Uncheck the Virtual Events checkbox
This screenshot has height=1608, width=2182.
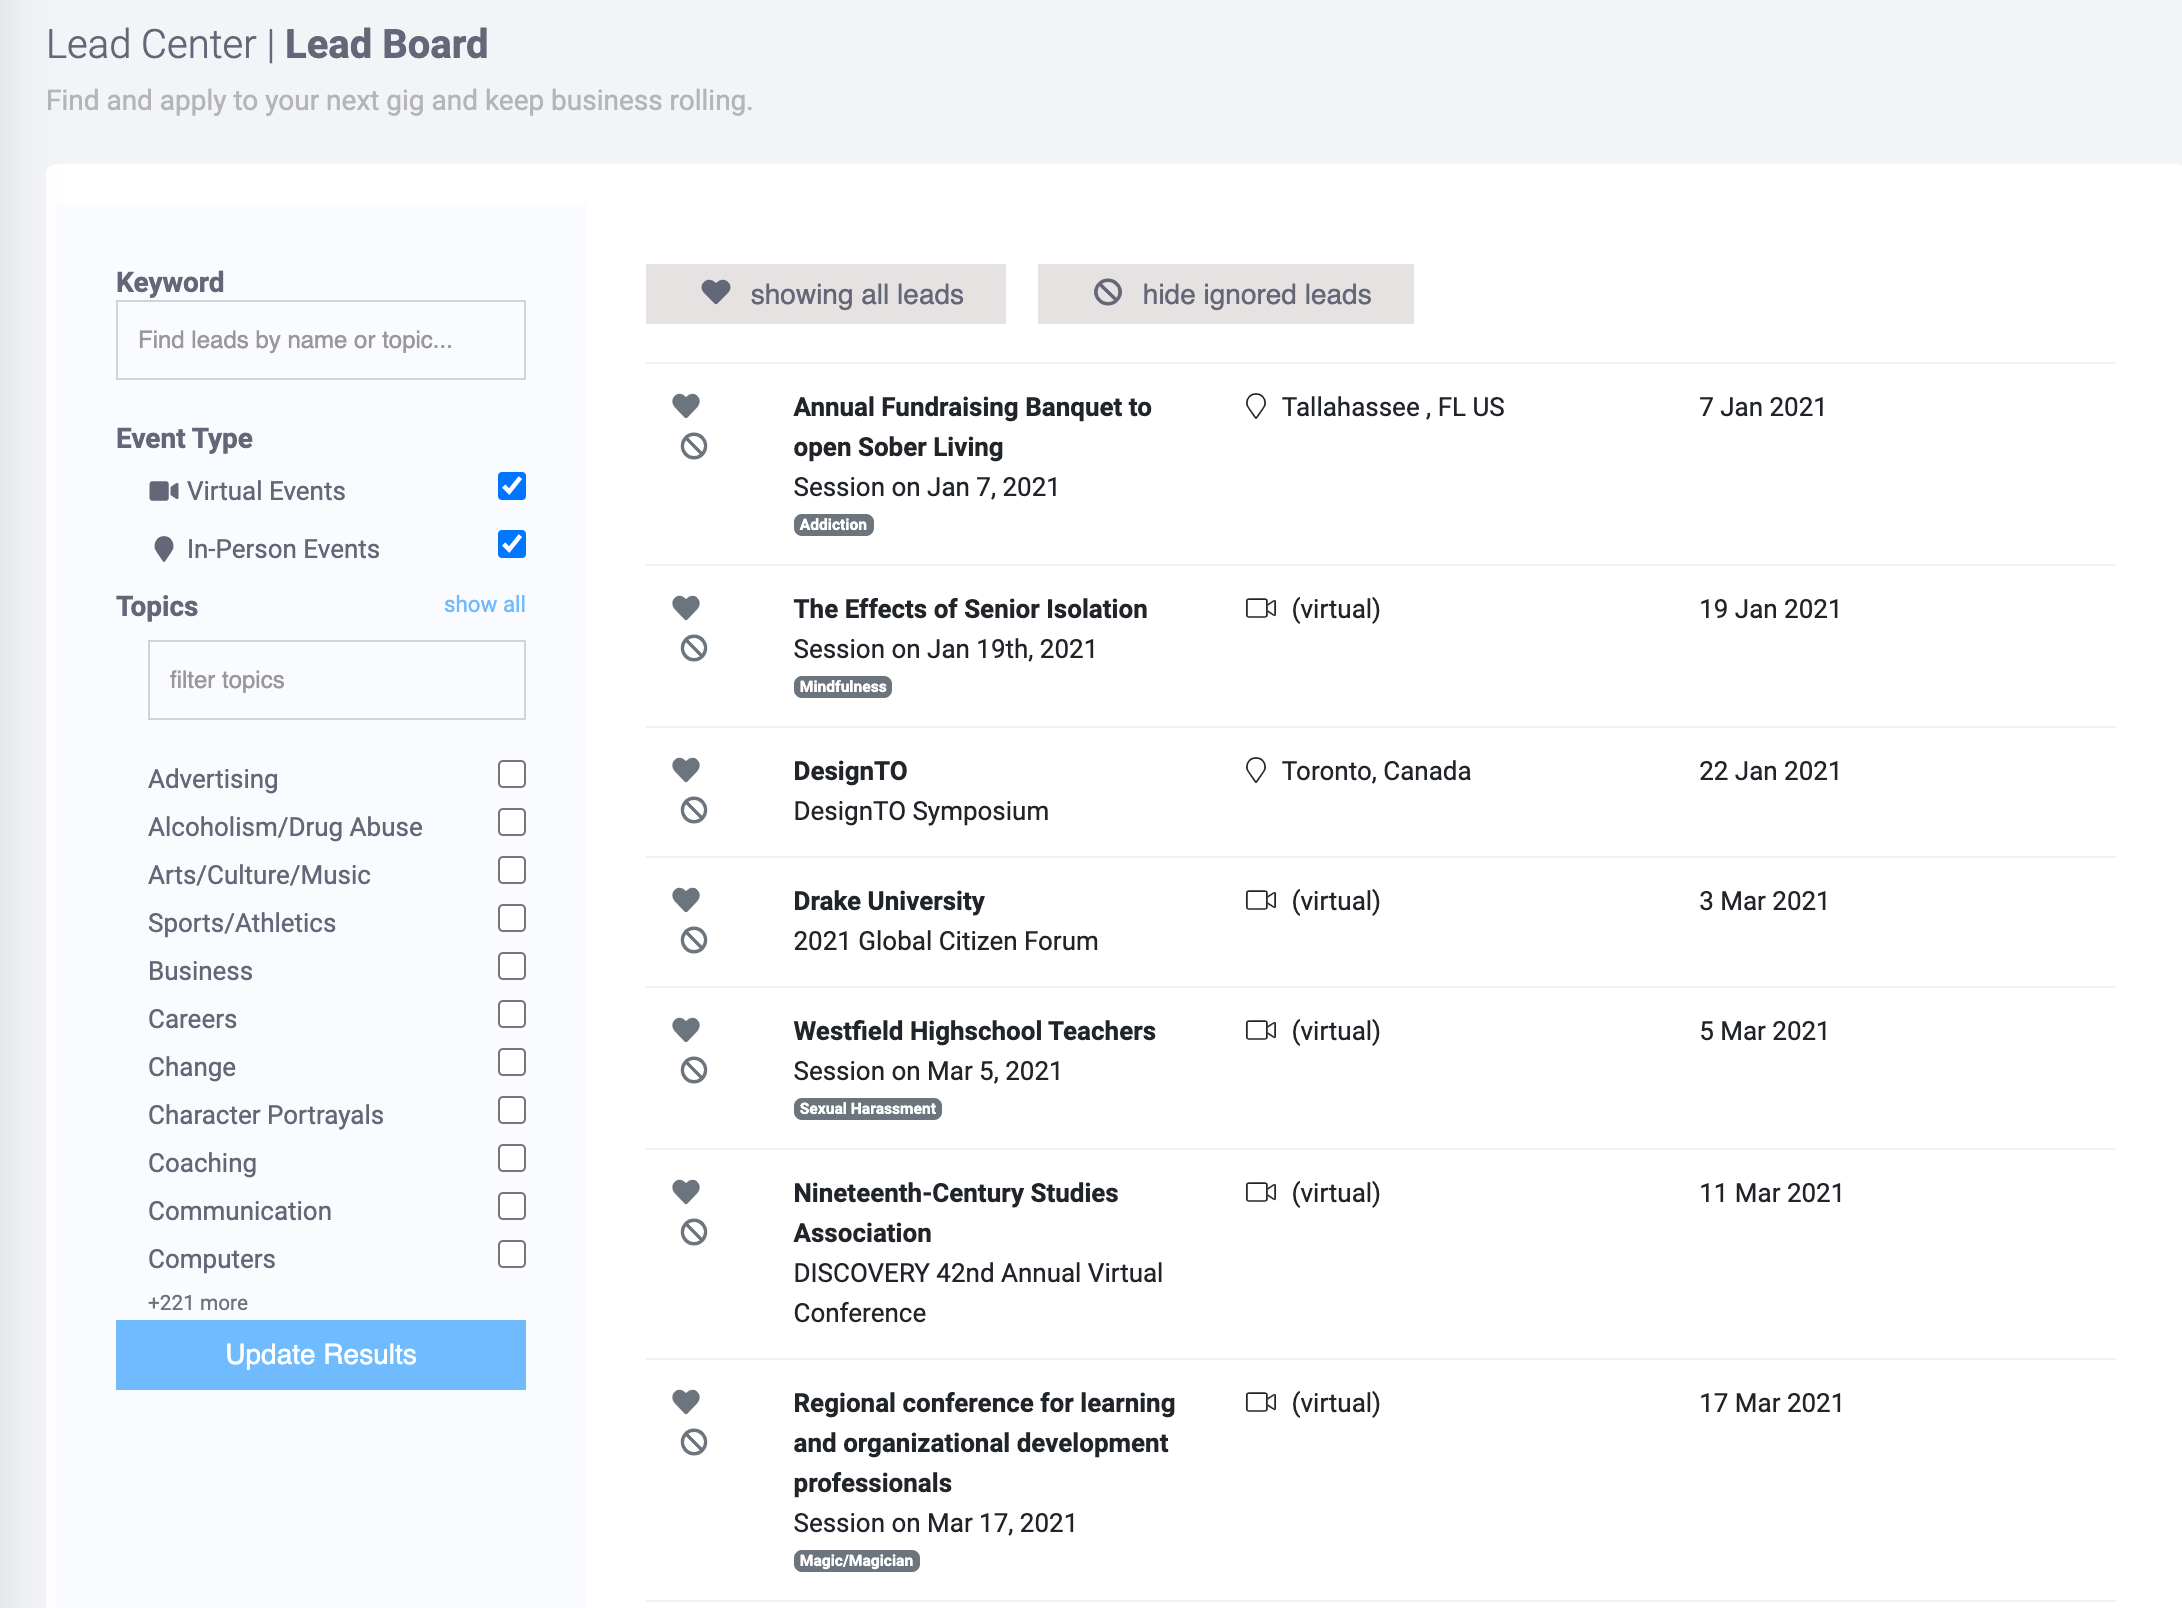pos(512,487)
